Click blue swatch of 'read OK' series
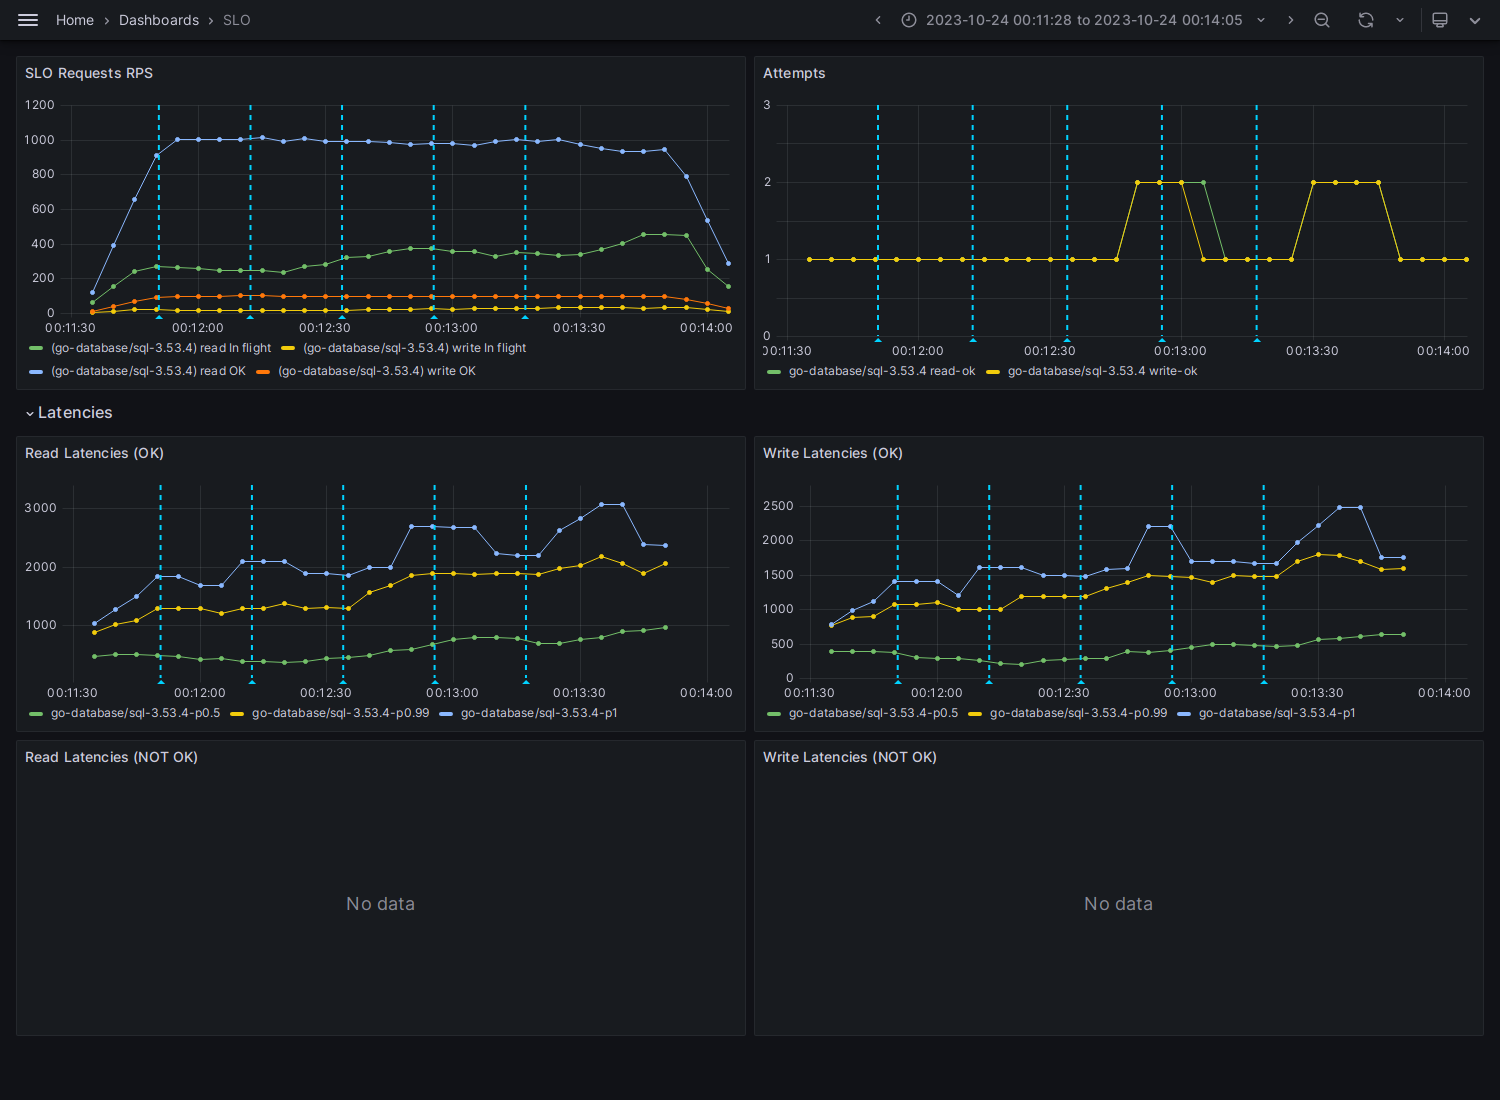This screenshot has width=1500, height=1100. (36, 372)
